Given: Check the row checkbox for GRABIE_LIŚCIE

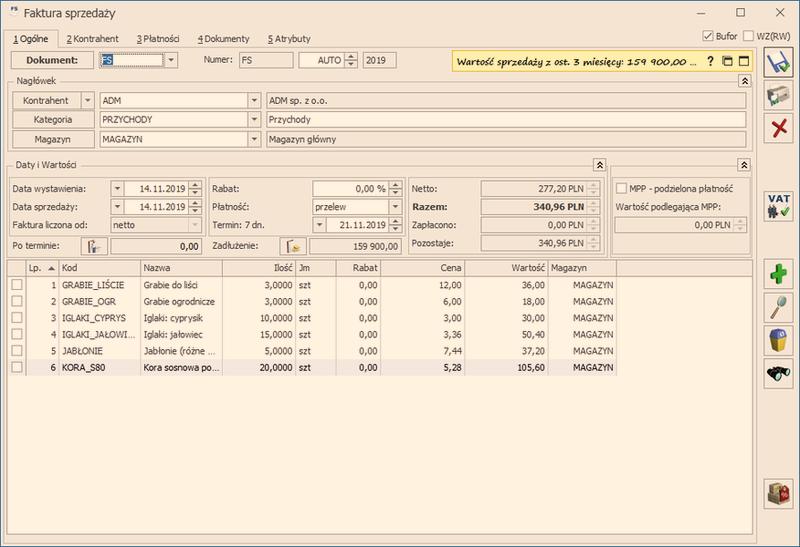Looking at the screenshot, I should tap(17, 285).
